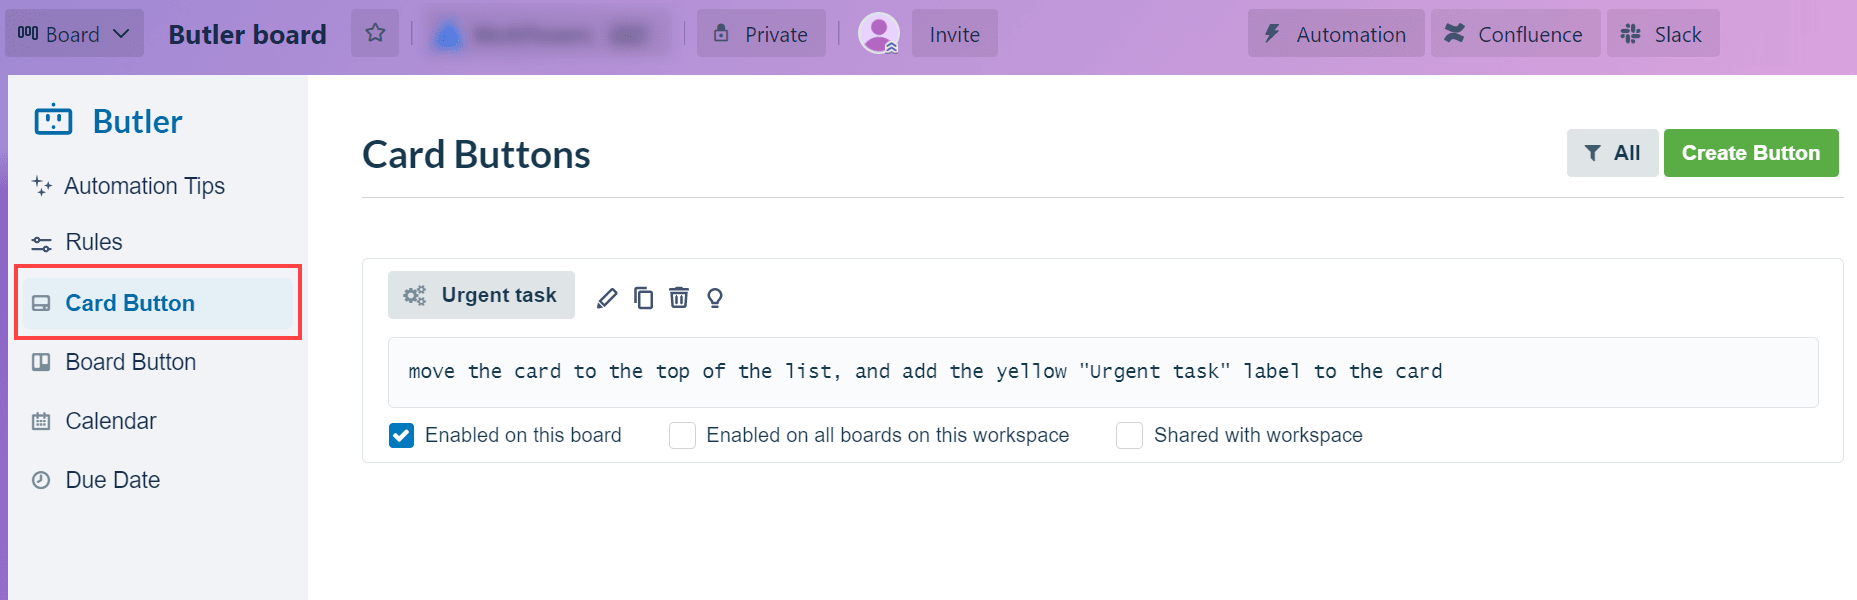Open the All filter dropdown
This screenshot has height=600, width=1857.
coord(1612,153)
